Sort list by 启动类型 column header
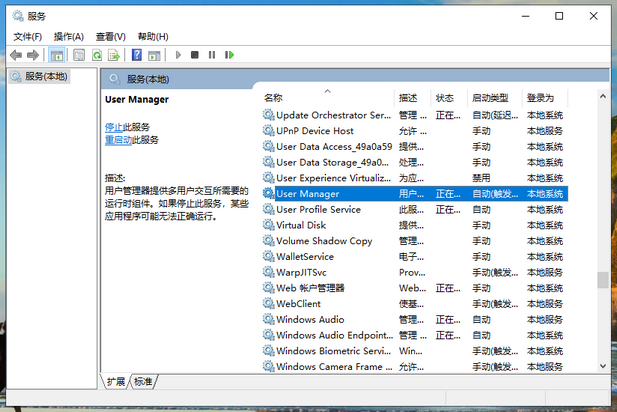 coord(490,98)
